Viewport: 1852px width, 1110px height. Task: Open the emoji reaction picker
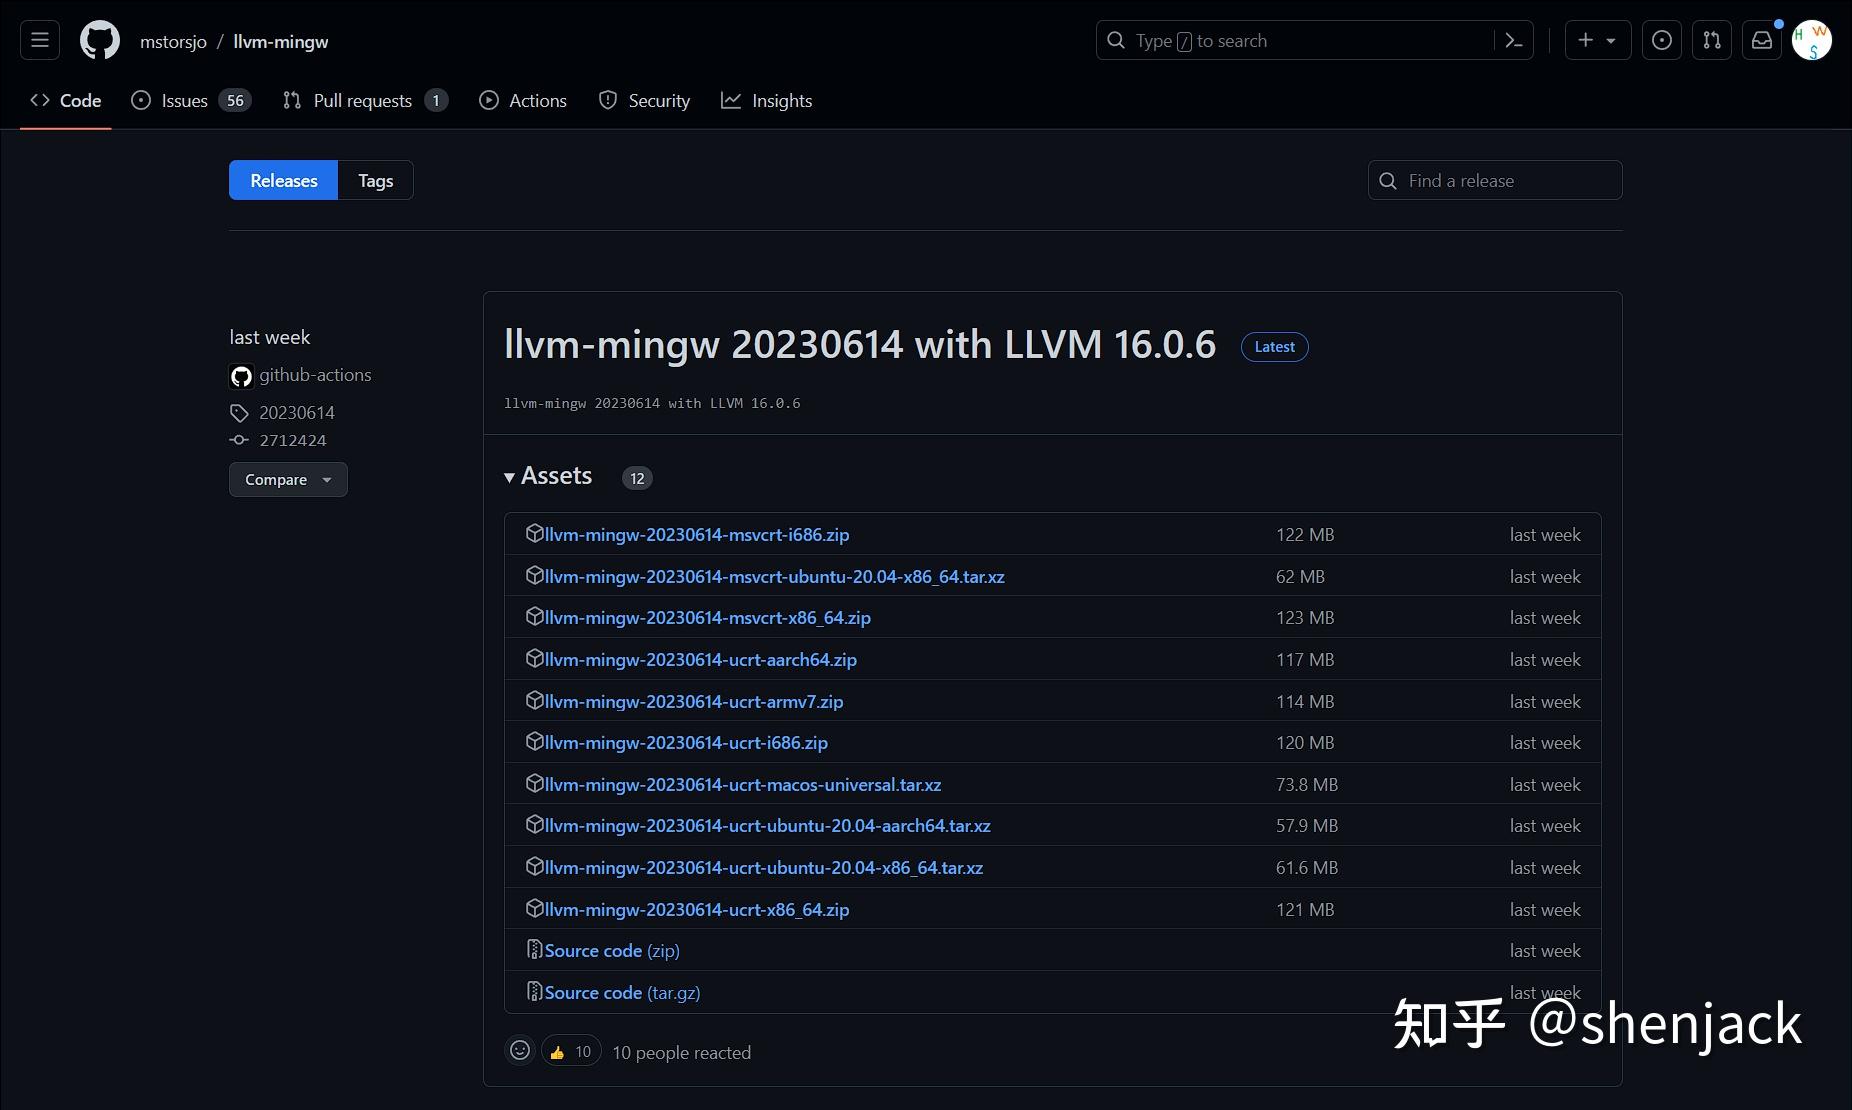coord(520,1050)
